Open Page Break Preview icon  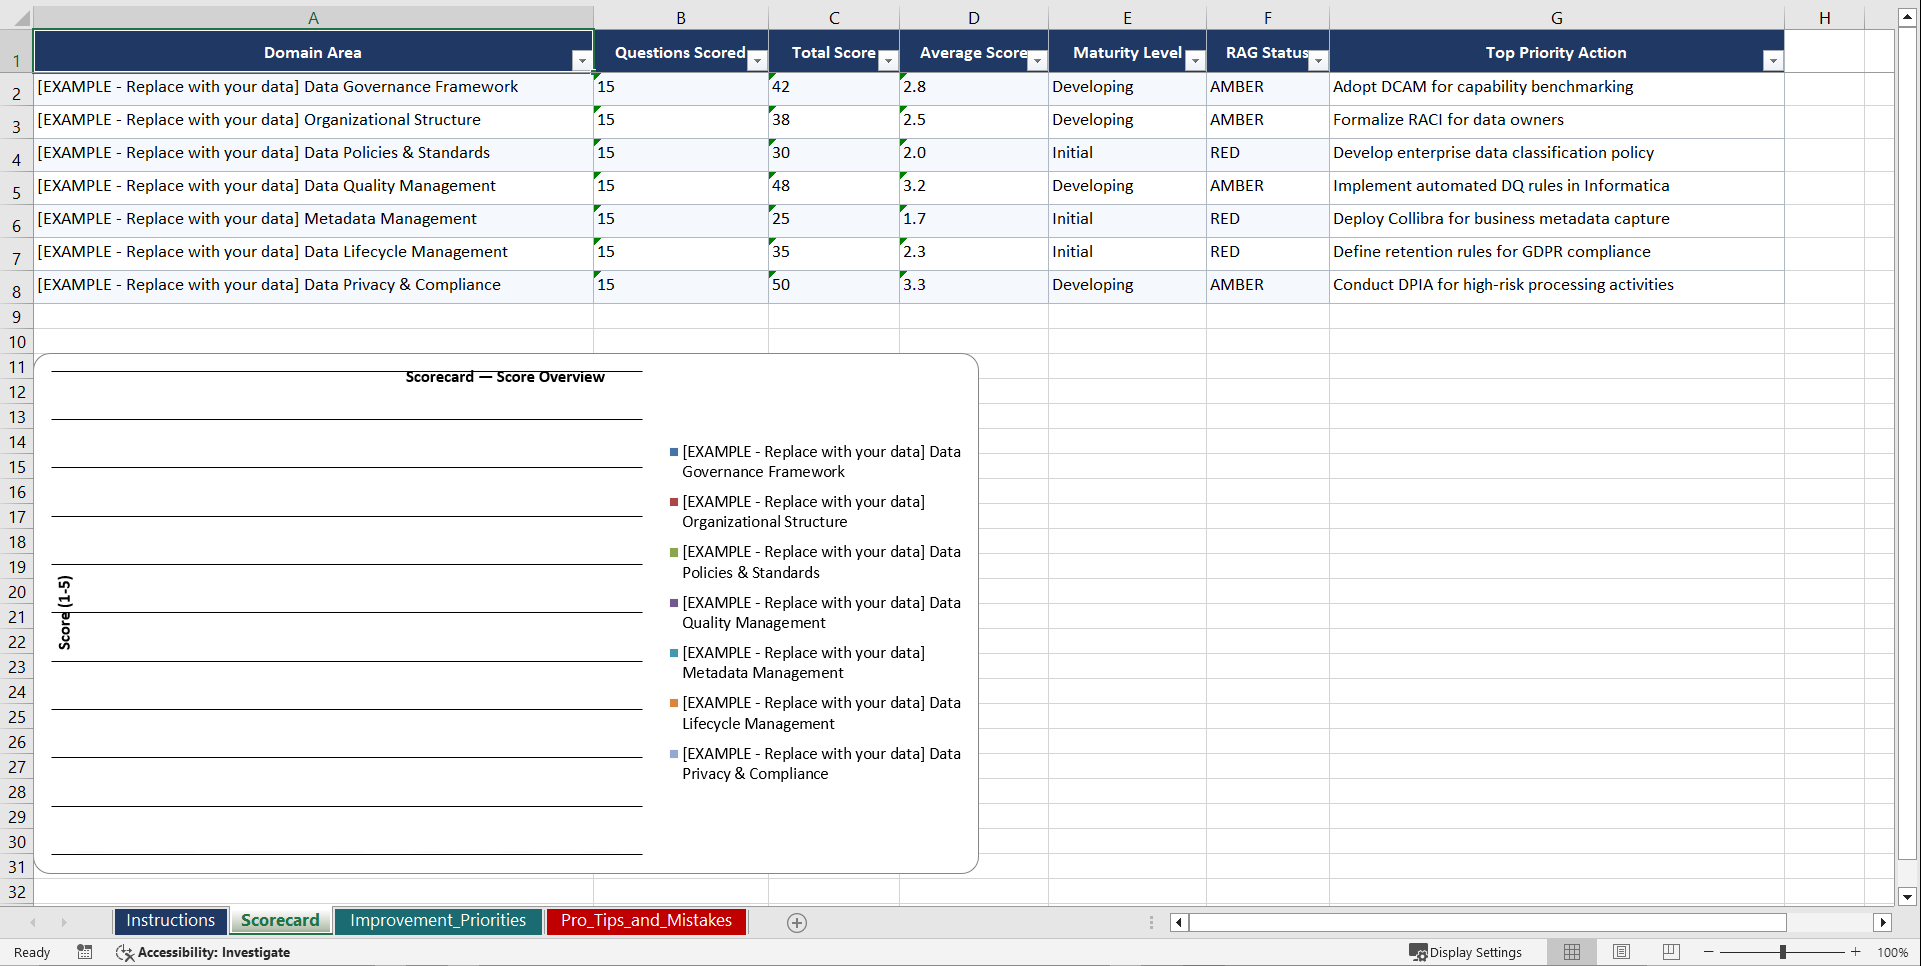[1669, 952]
